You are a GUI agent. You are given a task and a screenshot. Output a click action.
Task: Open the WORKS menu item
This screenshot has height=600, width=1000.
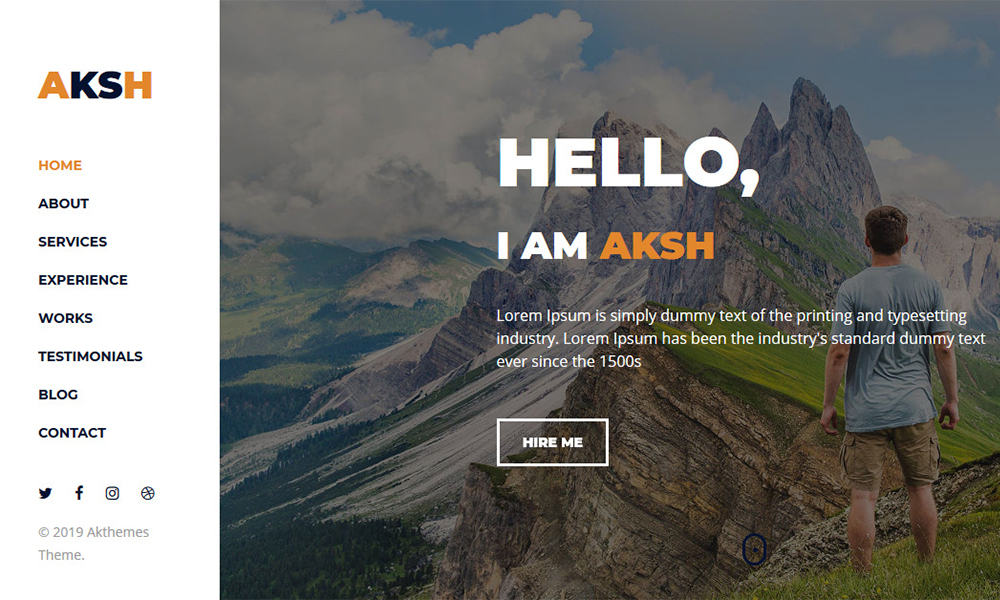click(x=65, y=318)
